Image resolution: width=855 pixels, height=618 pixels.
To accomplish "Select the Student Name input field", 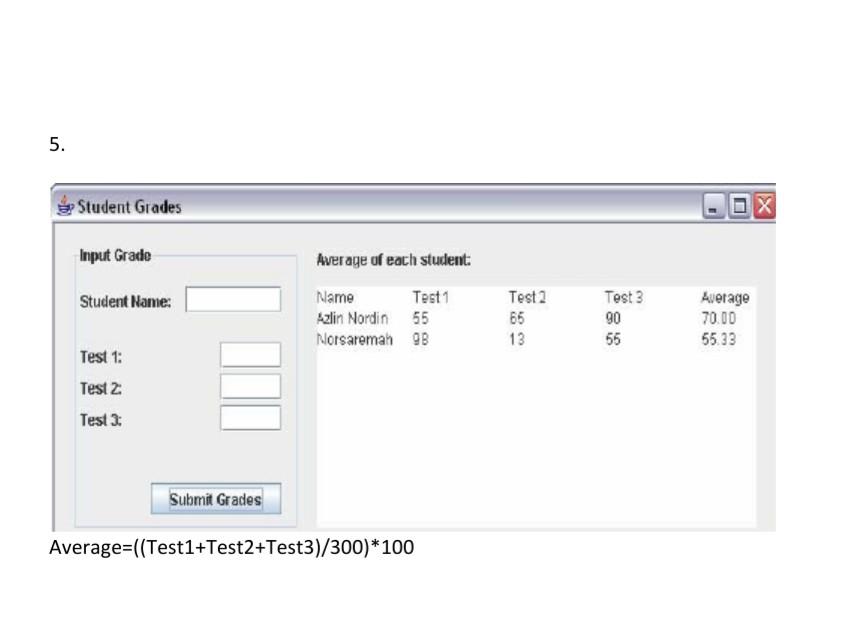I will click(x=234, y=297).
